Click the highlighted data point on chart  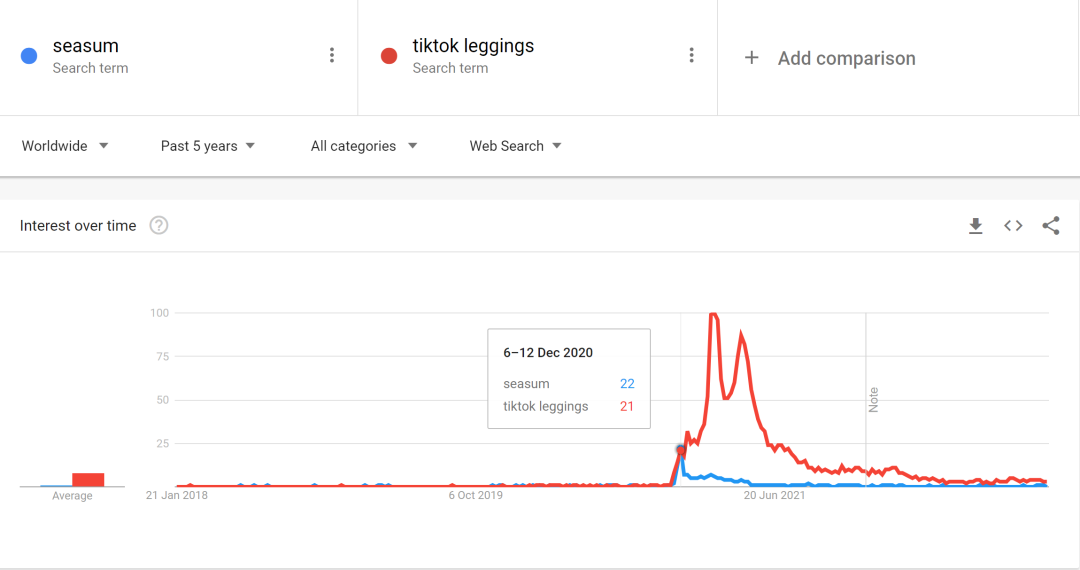point(681,450)
